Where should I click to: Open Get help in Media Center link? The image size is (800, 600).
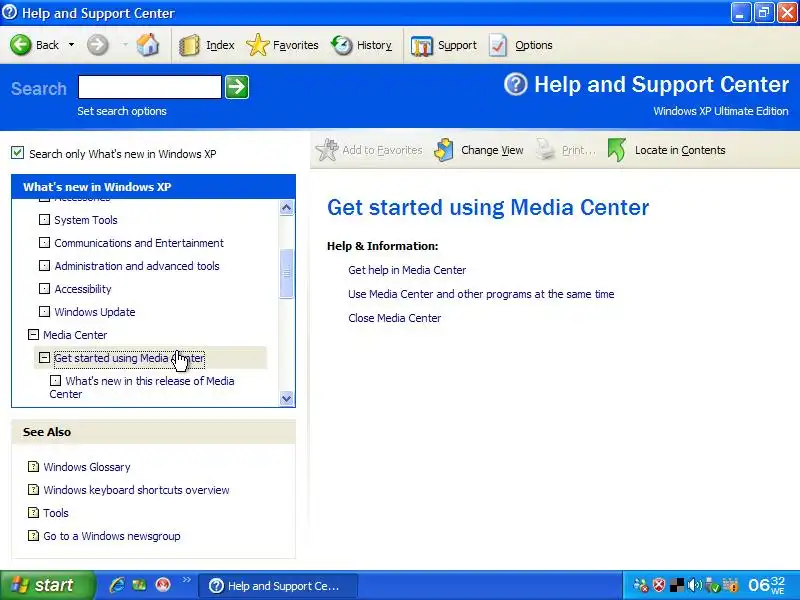click(407, 270)
